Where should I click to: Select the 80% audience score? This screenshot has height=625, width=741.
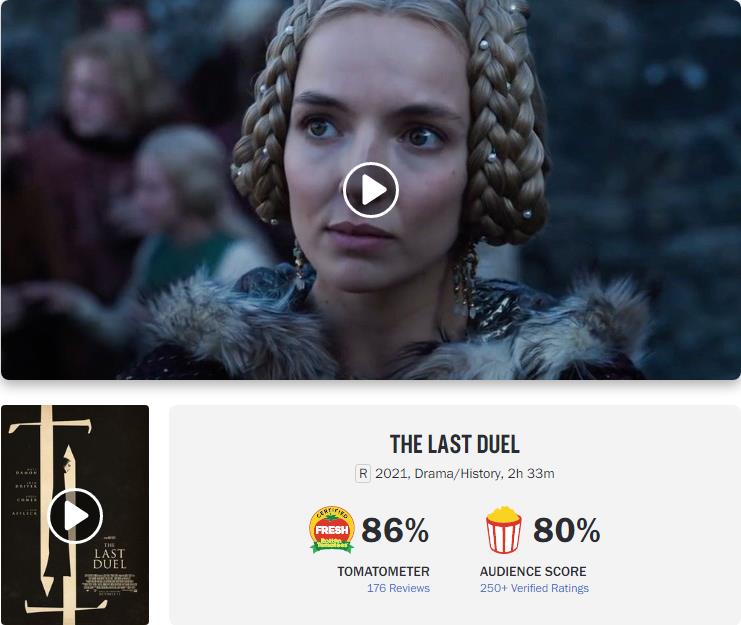tap(567, 530)
